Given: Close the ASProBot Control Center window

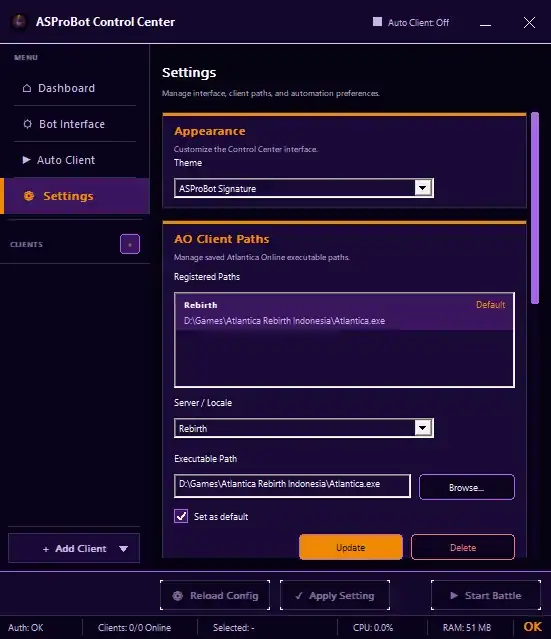Looking at the screenshot, I should tap(529, 22).
